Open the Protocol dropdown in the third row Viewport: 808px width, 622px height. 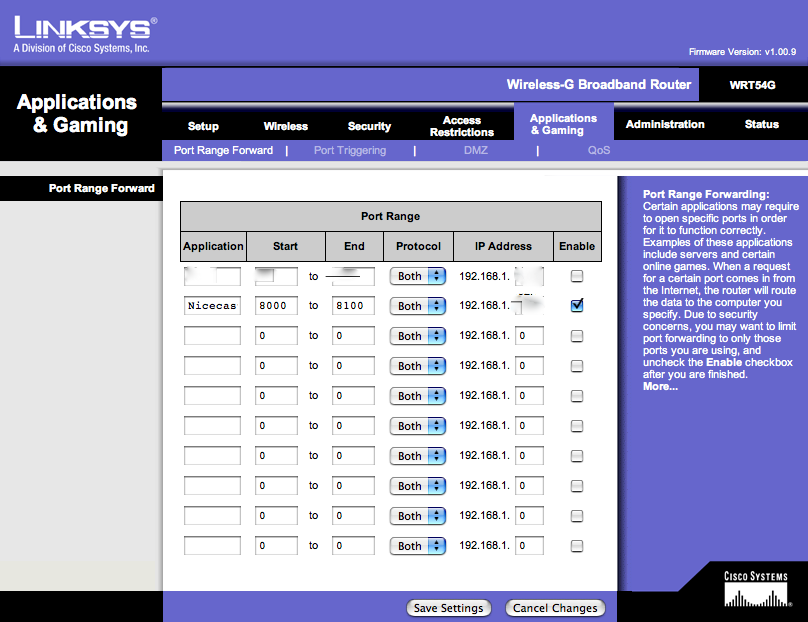(x=417, y=336)
